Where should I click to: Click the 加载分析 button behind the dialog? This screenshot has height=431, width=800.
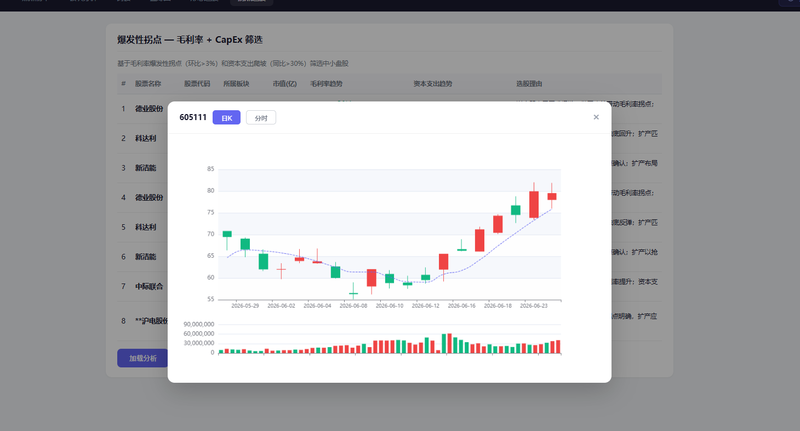click(143, 358)
